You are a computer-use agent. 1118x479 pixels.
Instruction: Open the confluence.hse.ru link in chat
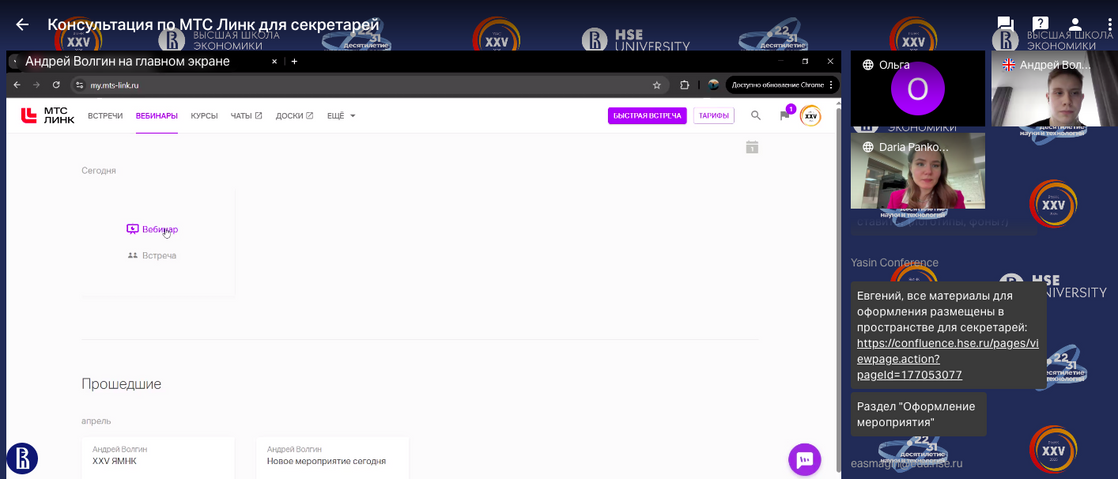(947, 359)
